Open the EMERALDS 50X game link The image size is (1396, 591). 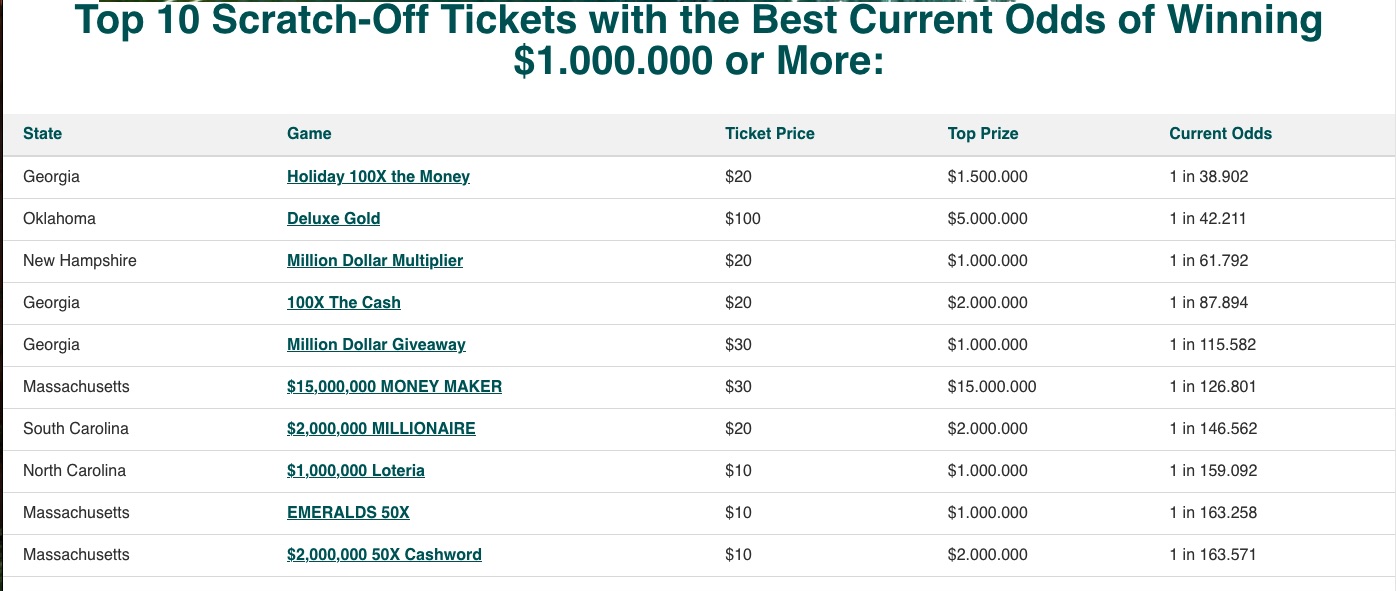click(x=348, y=513)
